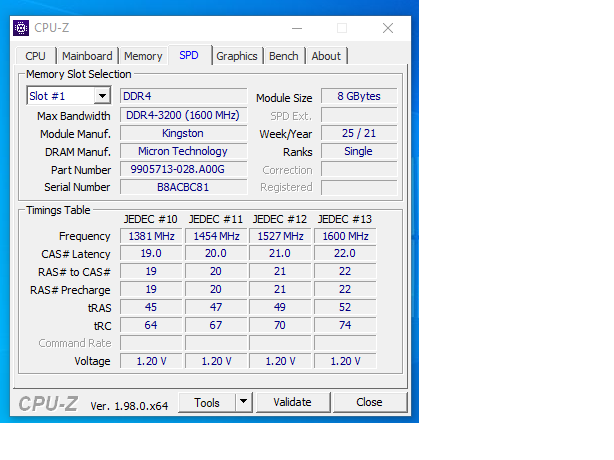The width and height of the screenshot is (614, 460).
Task: Click CAS# Latency value 20.0
Action: [216, 253]
